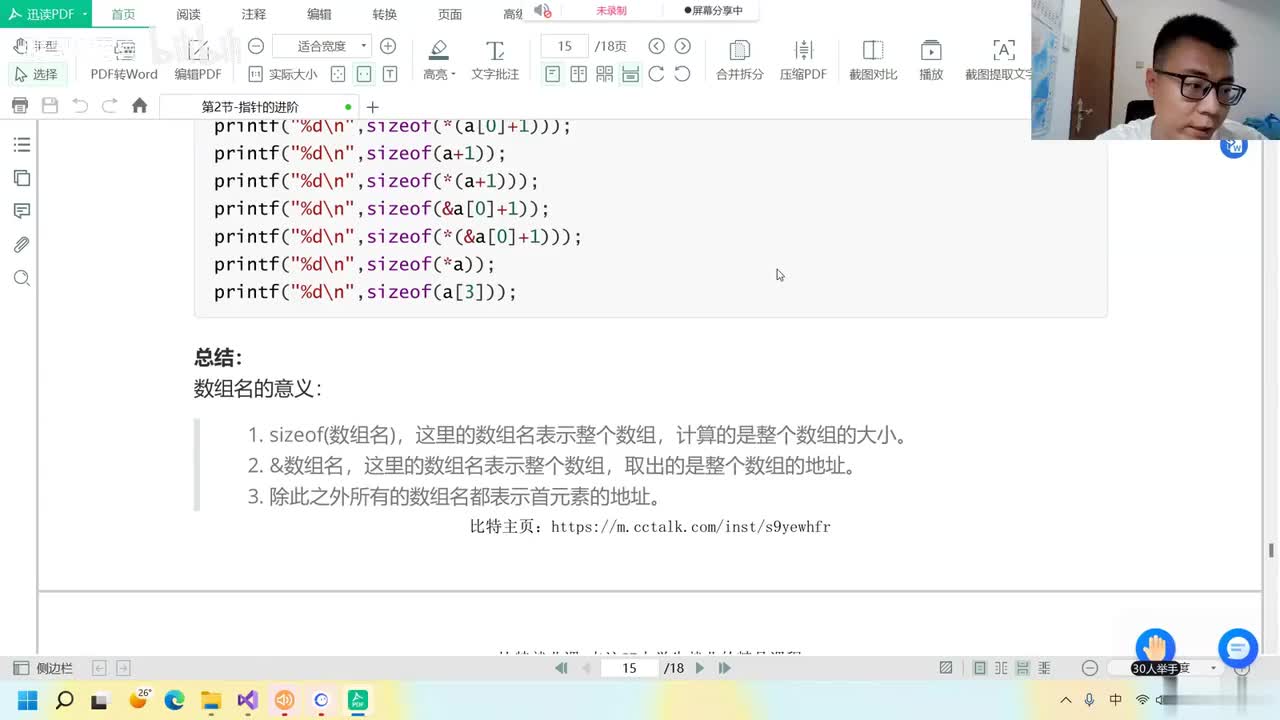The width and height of the screenshot is (1280, 720).
Task: Select the 第2节-指针的进阶 document tab
Action: click(259, 107)
